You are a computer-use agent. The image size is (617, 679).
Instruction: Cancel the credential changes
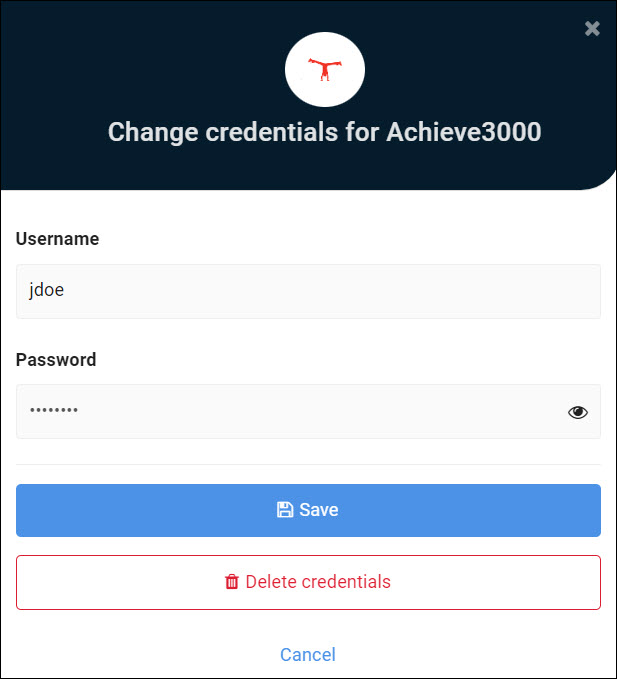(x=308, y=654)
